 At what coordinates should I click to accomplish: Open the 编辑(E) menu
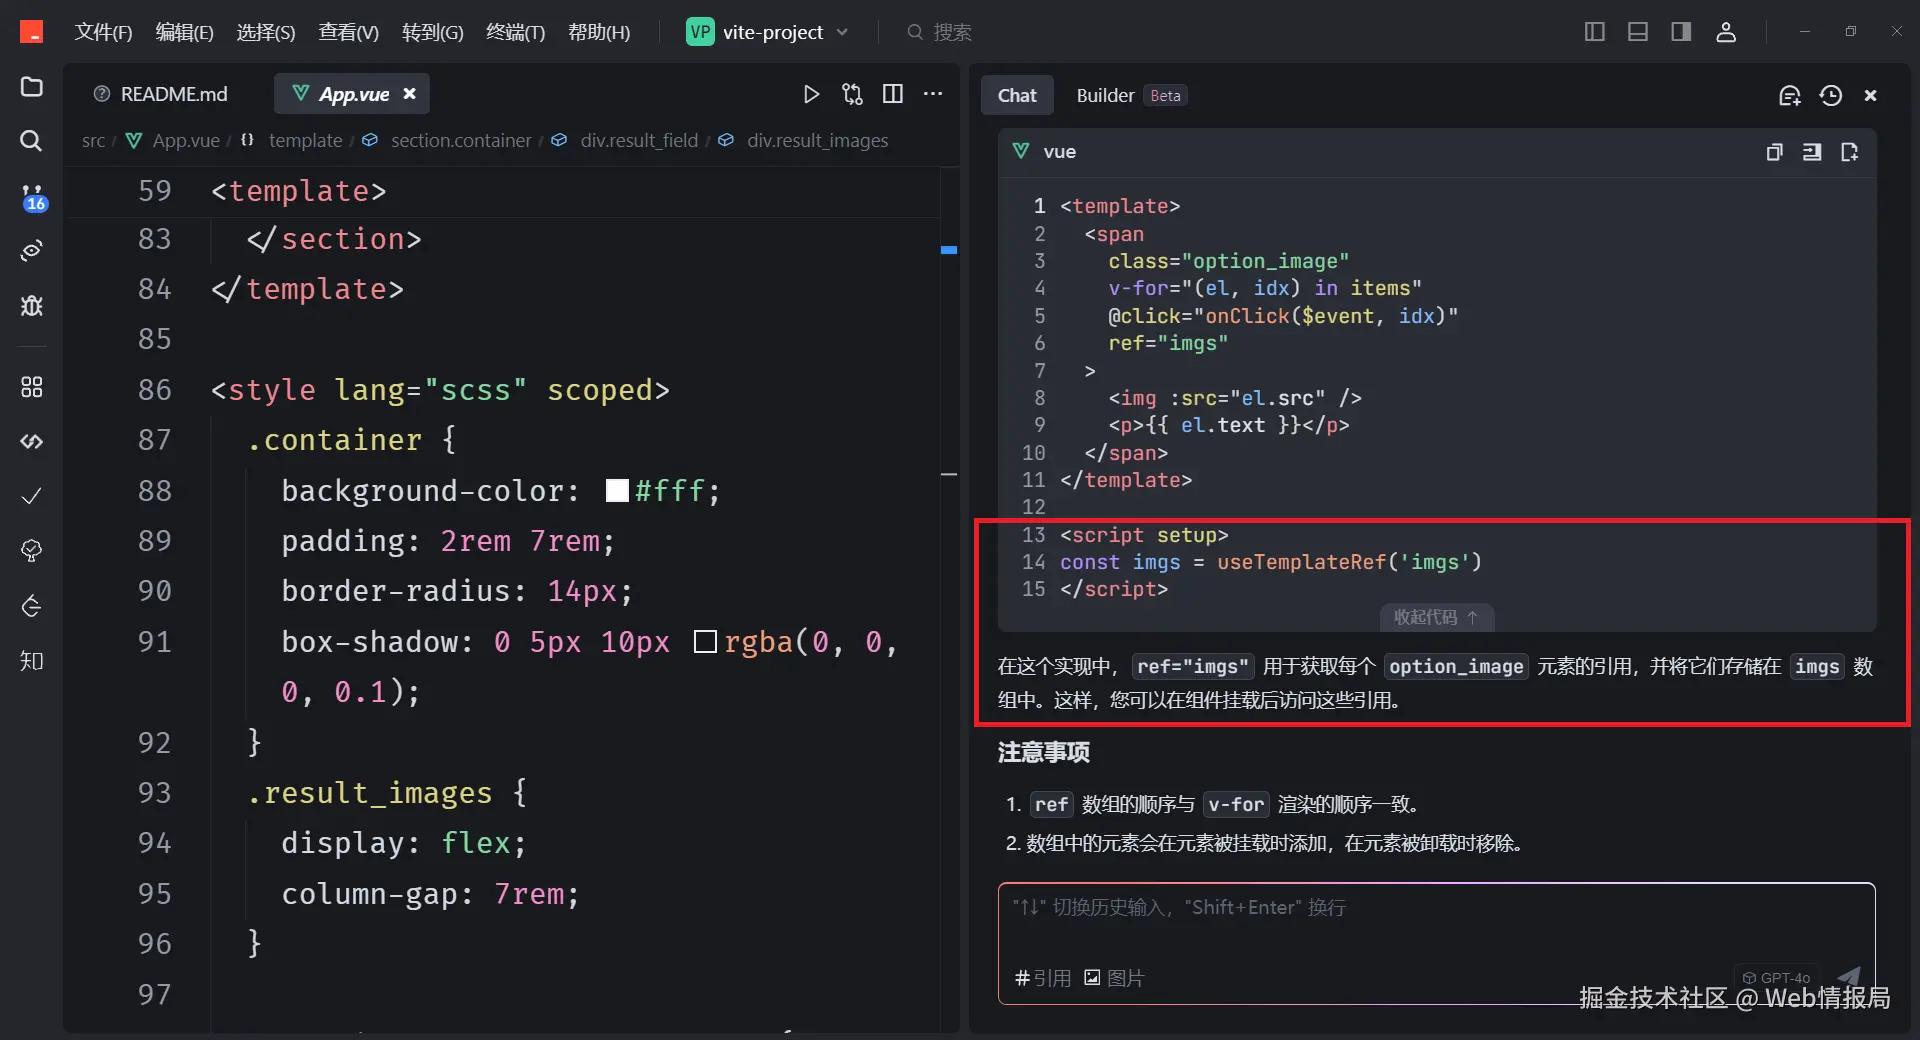click(185, 32)
